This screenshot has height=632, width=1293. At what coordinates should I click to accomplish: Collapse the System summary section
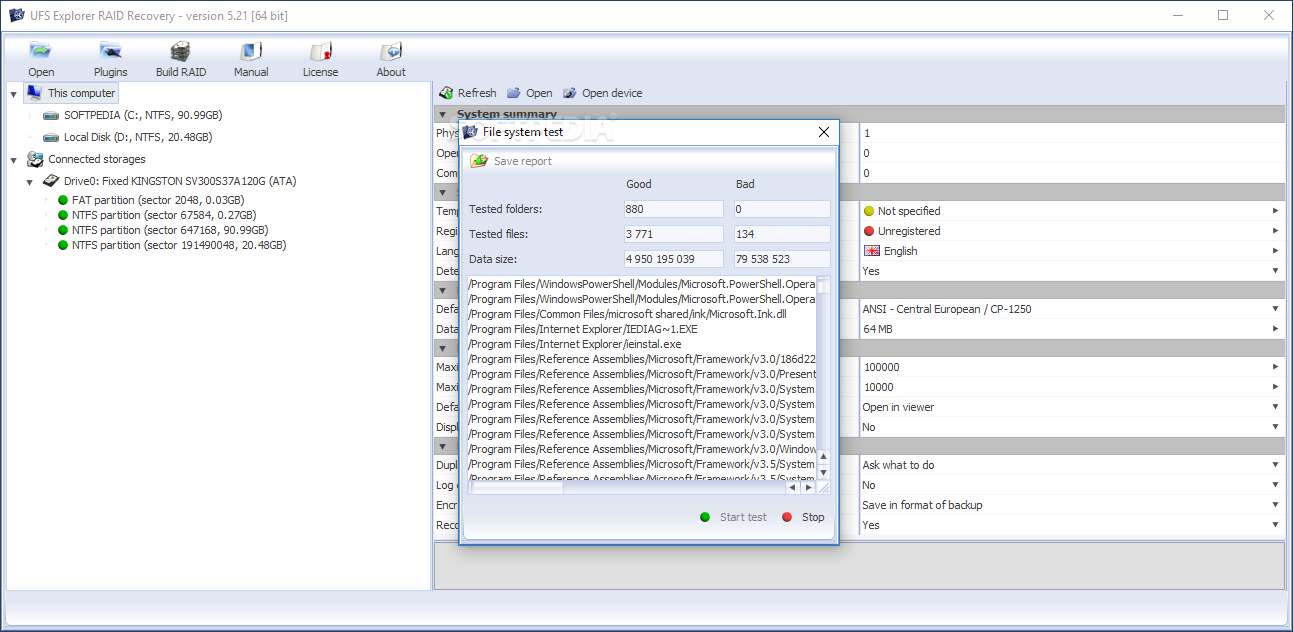pyautogui.click(x=443, y=114)
